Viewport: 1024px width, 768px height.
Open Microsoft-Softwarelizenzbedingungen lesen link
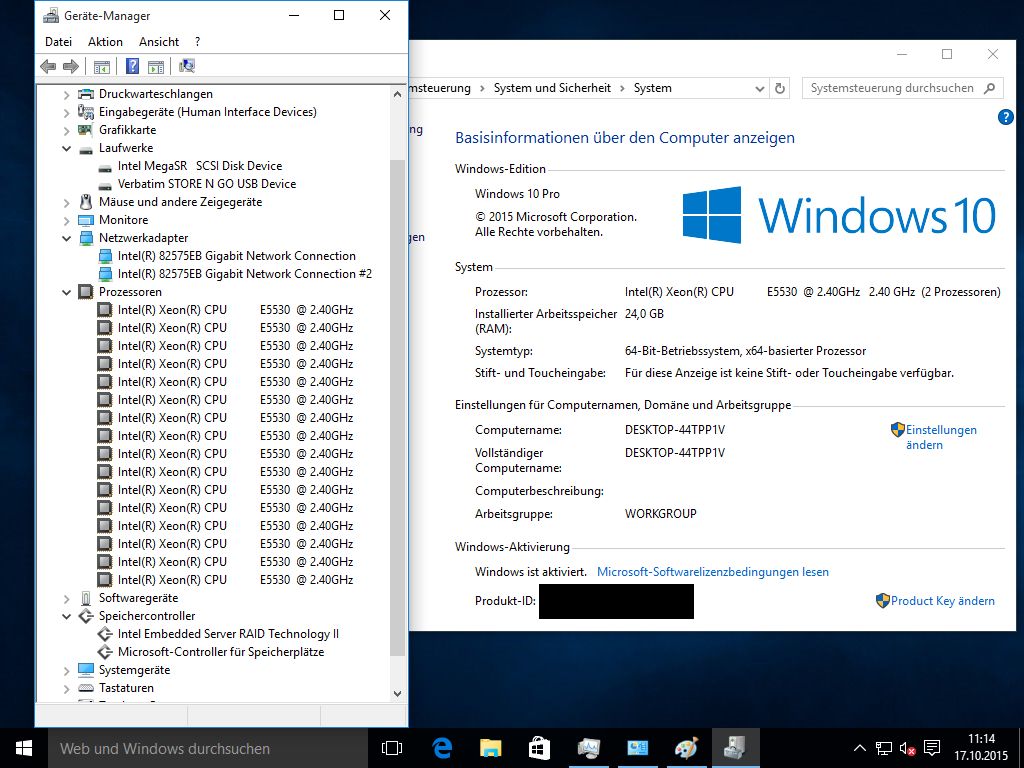[x=712, y=571]
